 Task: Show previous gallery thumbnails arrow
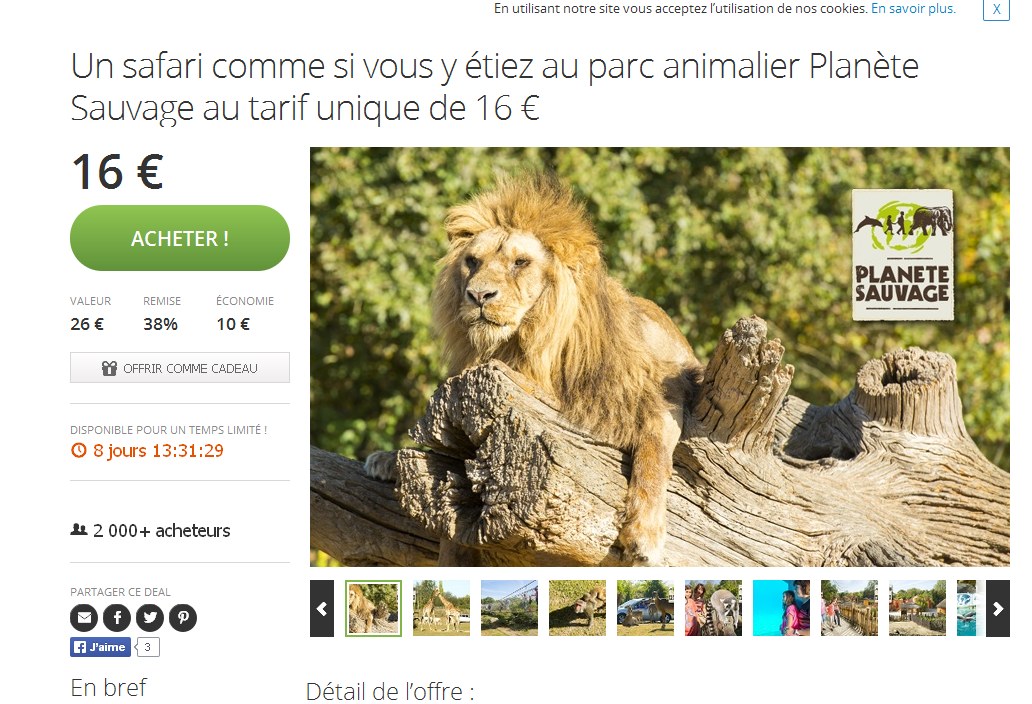click(x=322, y=609)
